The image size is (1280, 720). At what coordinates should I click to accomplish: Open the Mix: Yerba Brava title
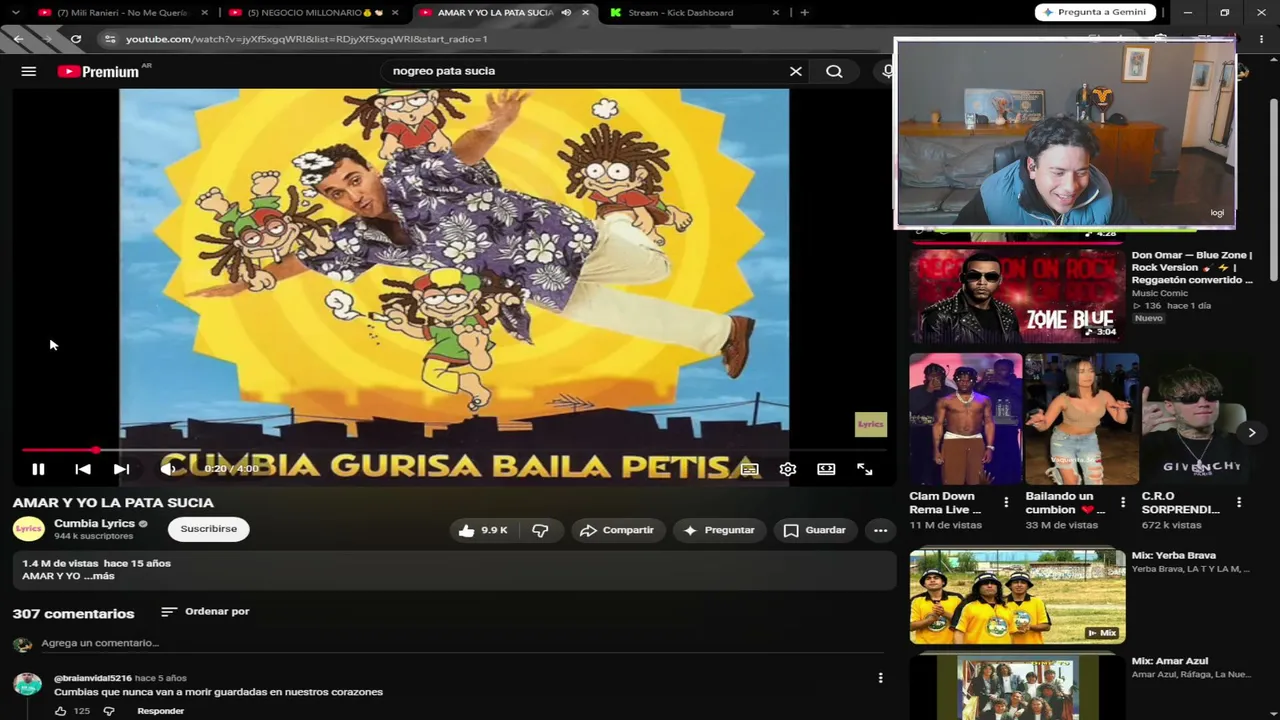pos(1174,555)
